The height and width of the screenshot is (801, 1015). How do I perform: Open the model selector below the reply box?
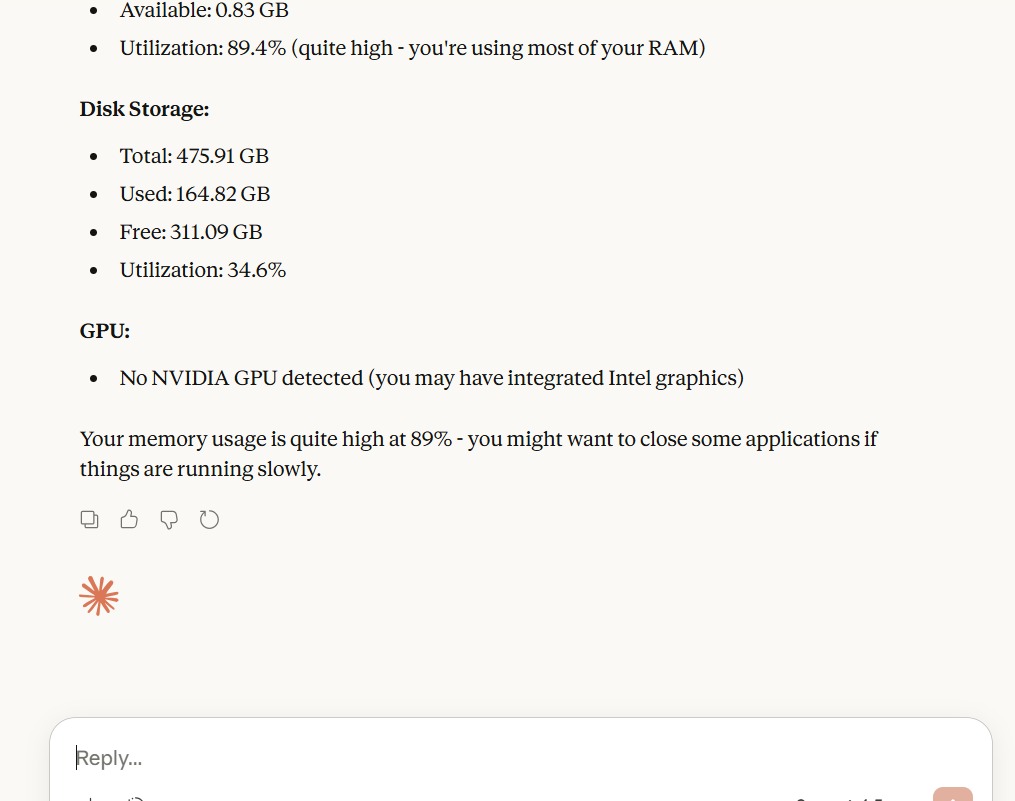[840, 797]
